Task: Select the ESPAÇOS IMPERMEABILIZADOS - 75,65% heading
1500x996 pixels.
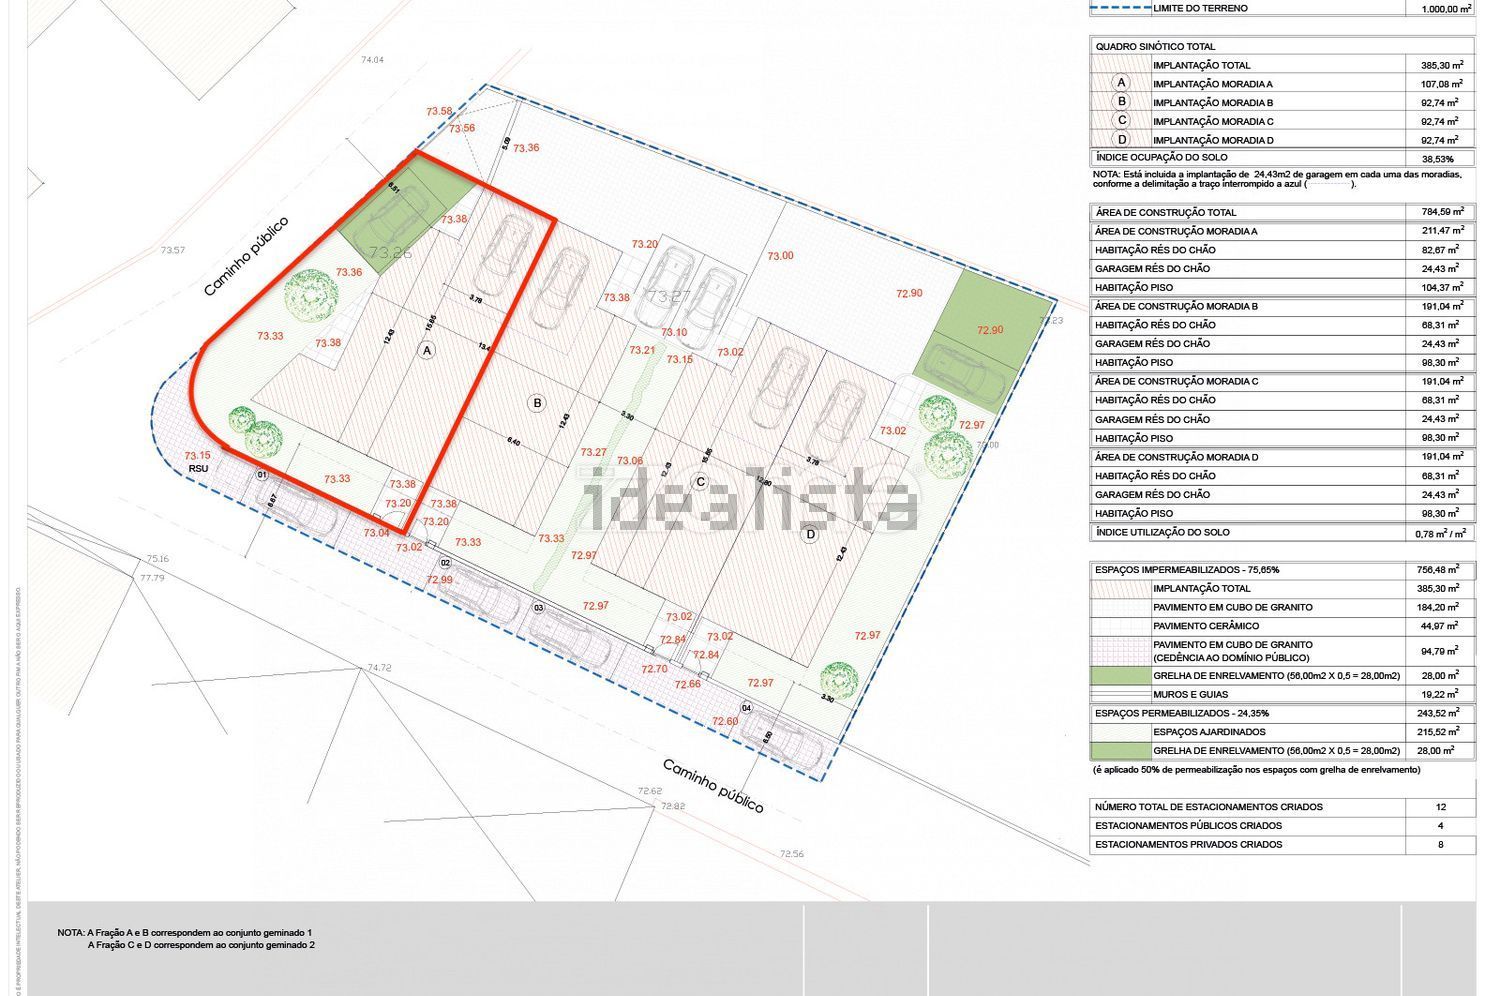Action: [1187, 569]
